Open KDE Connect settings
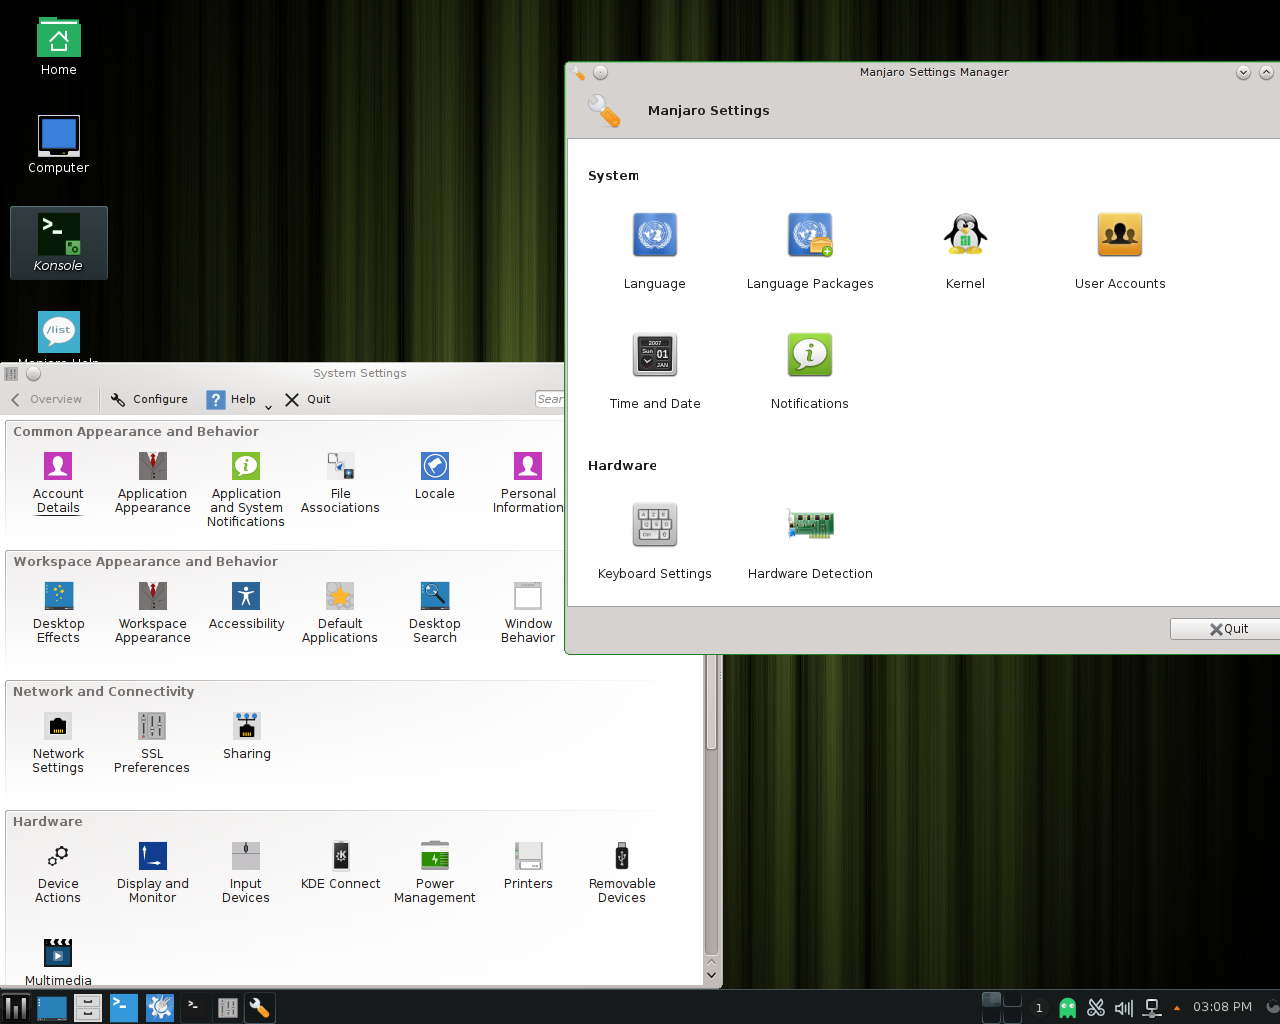This screenshot has height=1024, width=1280. [x=341, y=866]
